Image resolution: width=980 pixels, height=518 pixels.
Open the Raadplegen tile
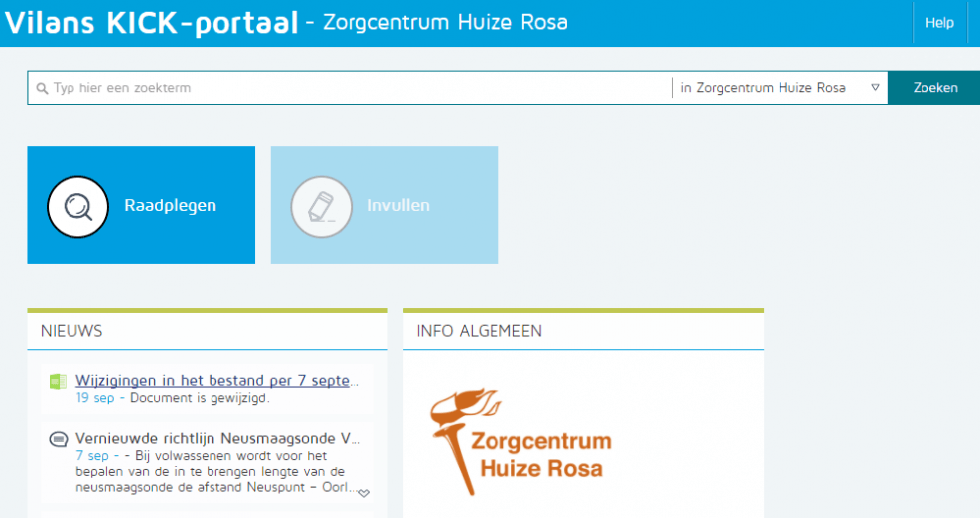pos(141,205)
